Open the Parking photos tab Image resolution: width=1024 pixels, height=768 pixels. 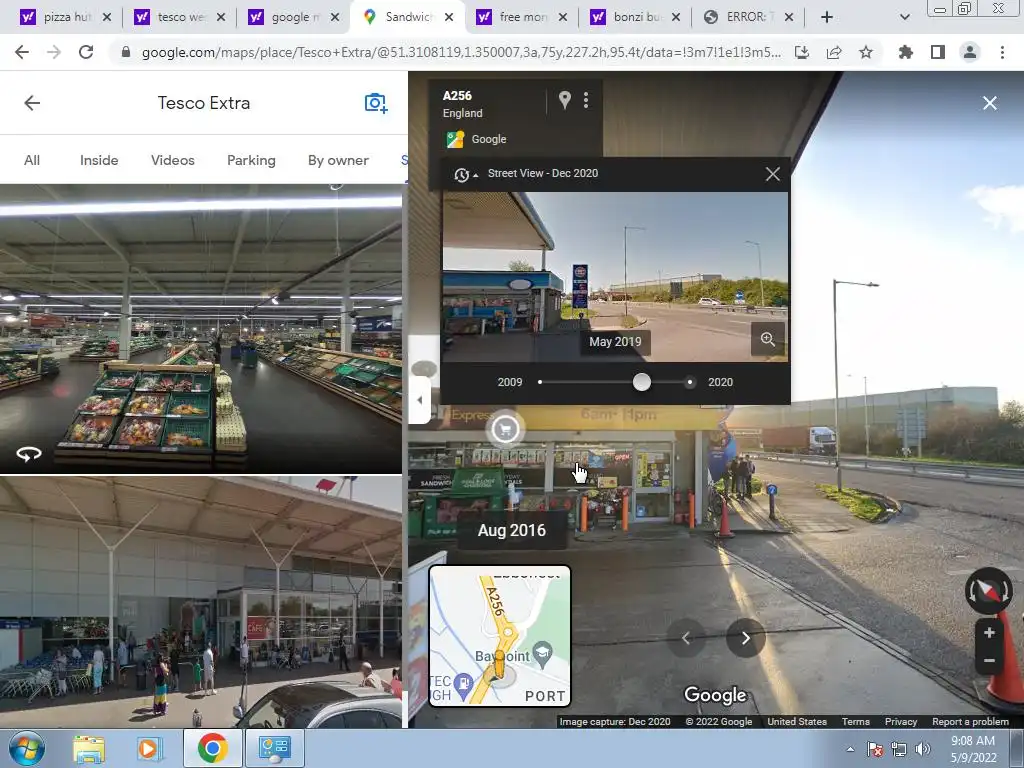251,160
